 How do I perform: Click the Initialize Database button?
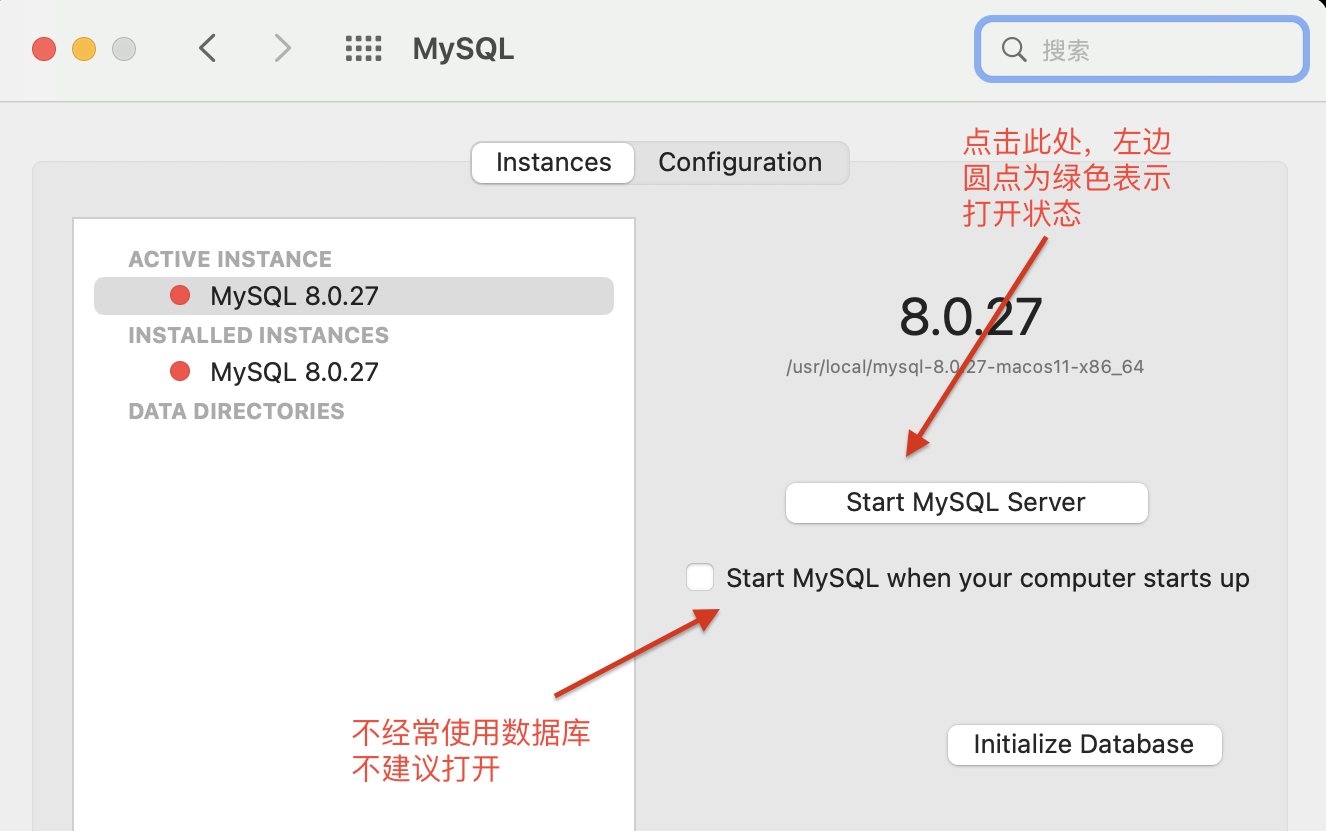1084,745
